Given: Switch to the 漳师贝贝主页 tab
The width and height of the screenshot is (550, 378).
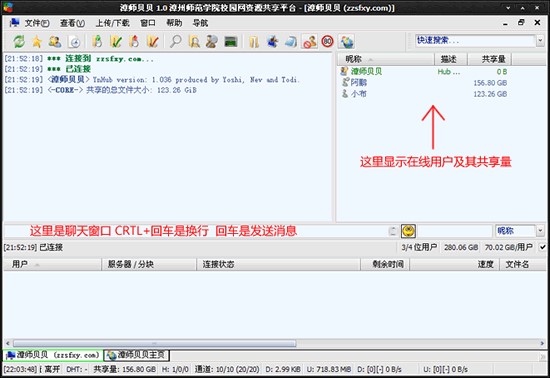Looking at the screenshot, I should [137, 355].
